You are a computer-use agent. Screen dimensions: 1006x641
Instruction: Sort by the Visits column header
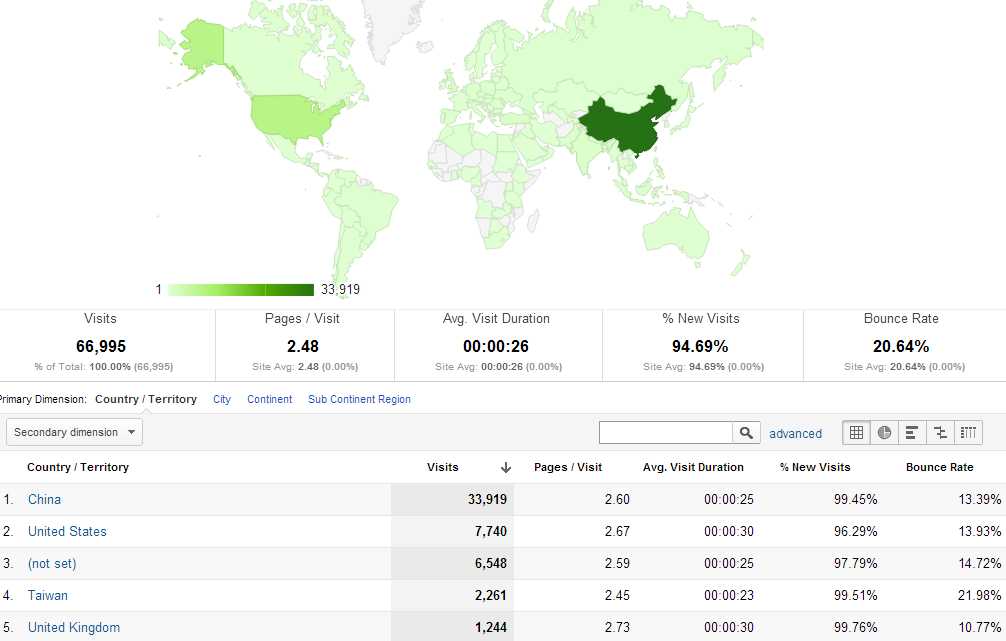click(443, 467)
